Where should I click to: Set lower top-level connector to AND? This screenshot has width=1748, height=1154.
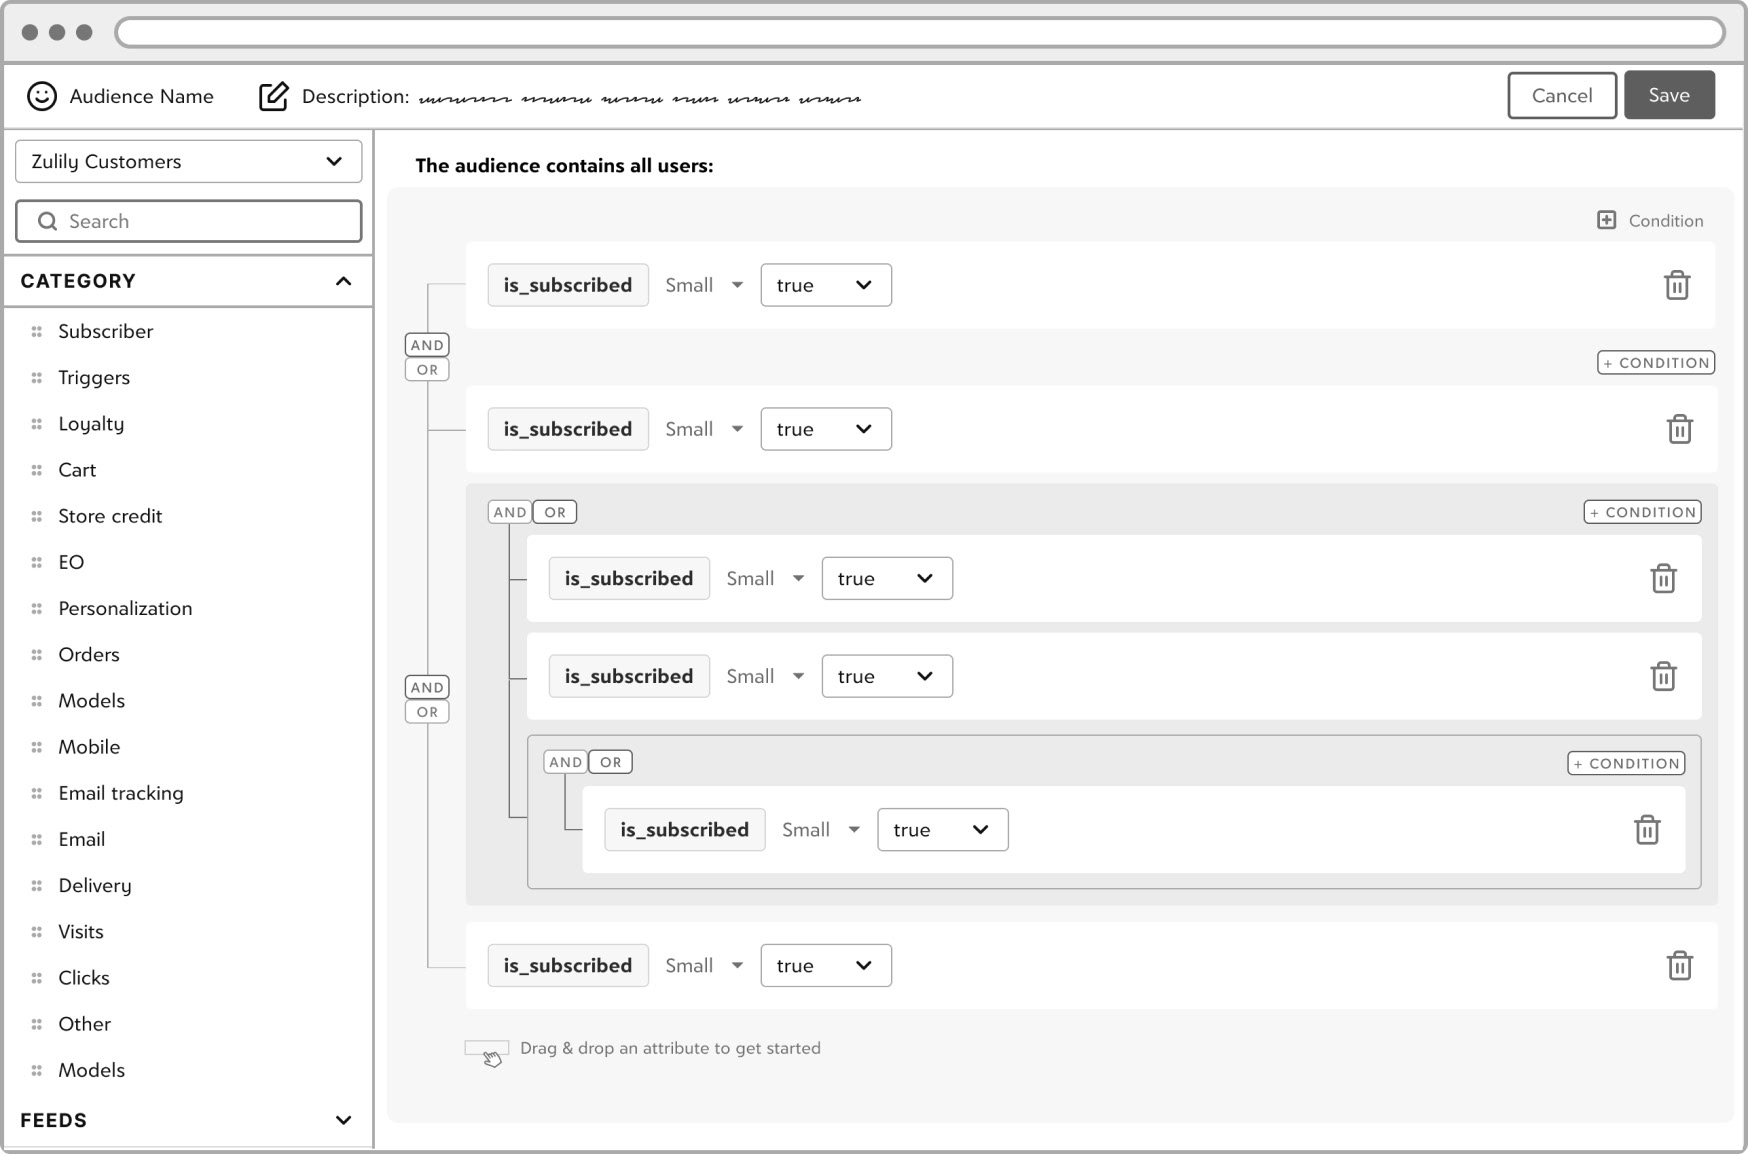[x=427, y=687]
